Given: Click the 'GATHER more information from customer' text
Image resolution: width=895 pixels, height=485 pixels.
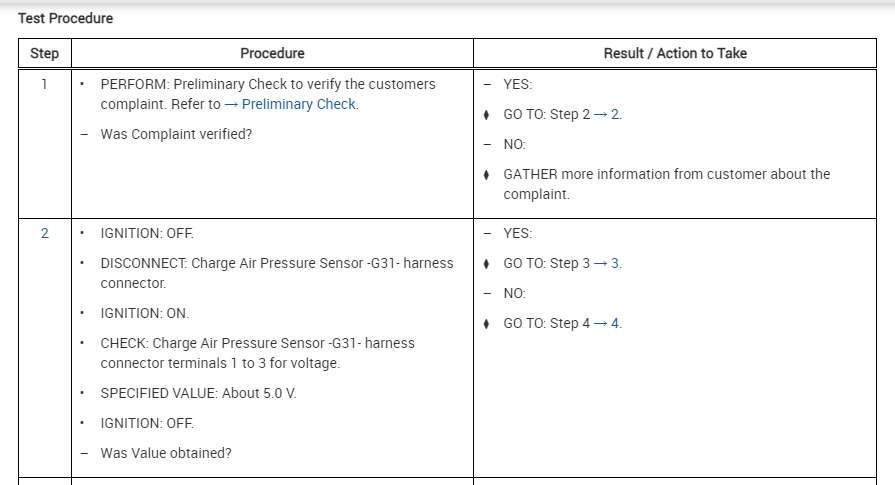Looking at the screenshot, I should click(666, 174).
